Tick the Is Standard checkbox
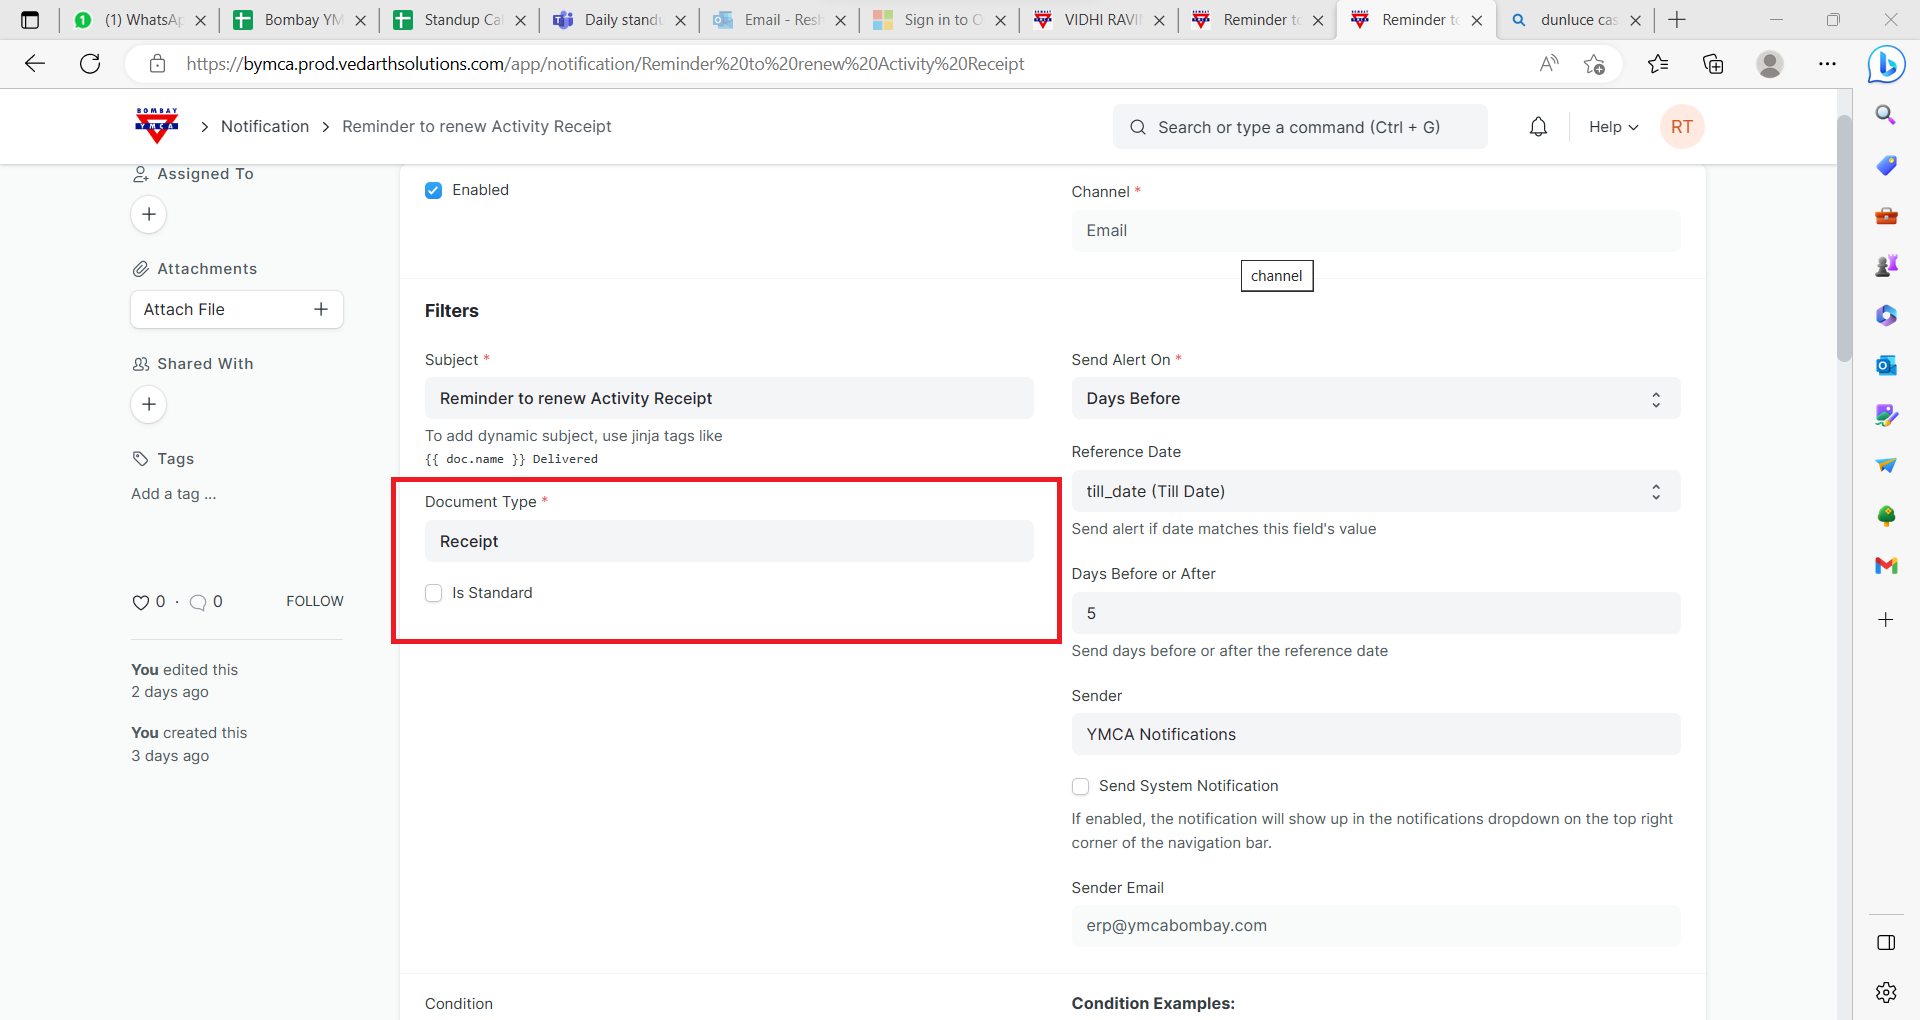 pos(434,593)
